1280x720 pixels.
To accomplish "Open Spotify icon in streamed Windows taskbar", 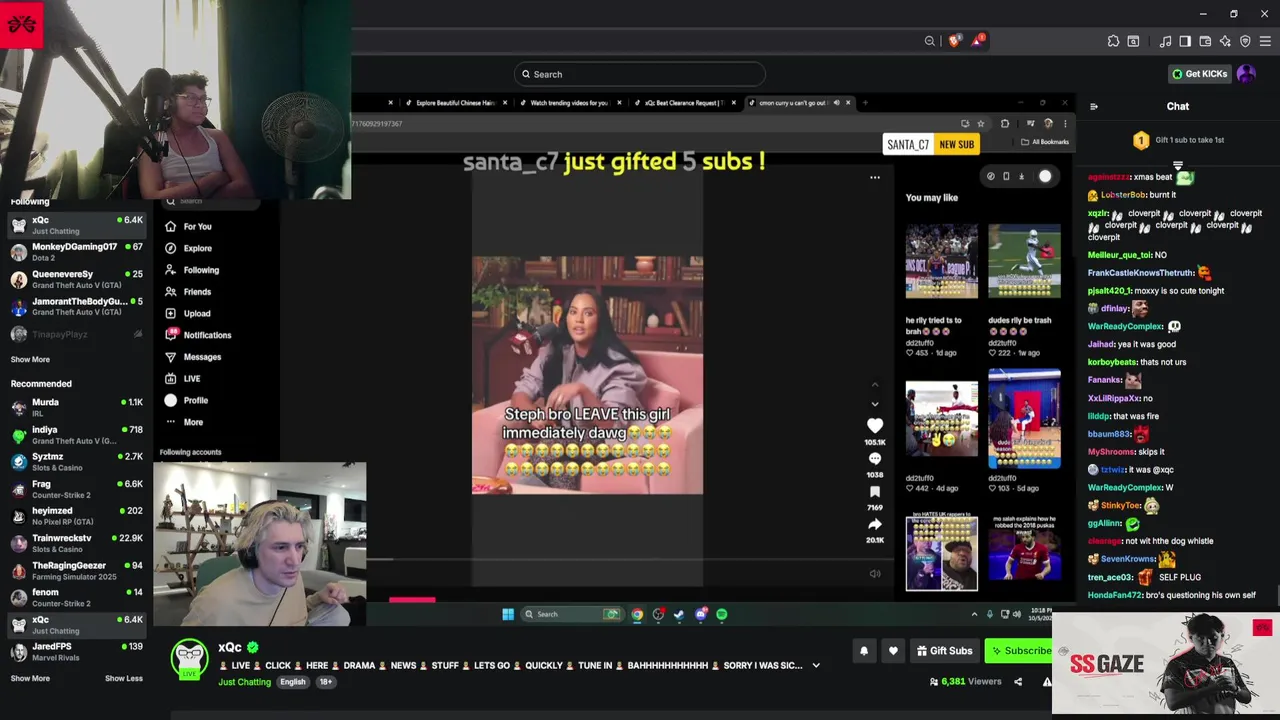I will 722,614.
